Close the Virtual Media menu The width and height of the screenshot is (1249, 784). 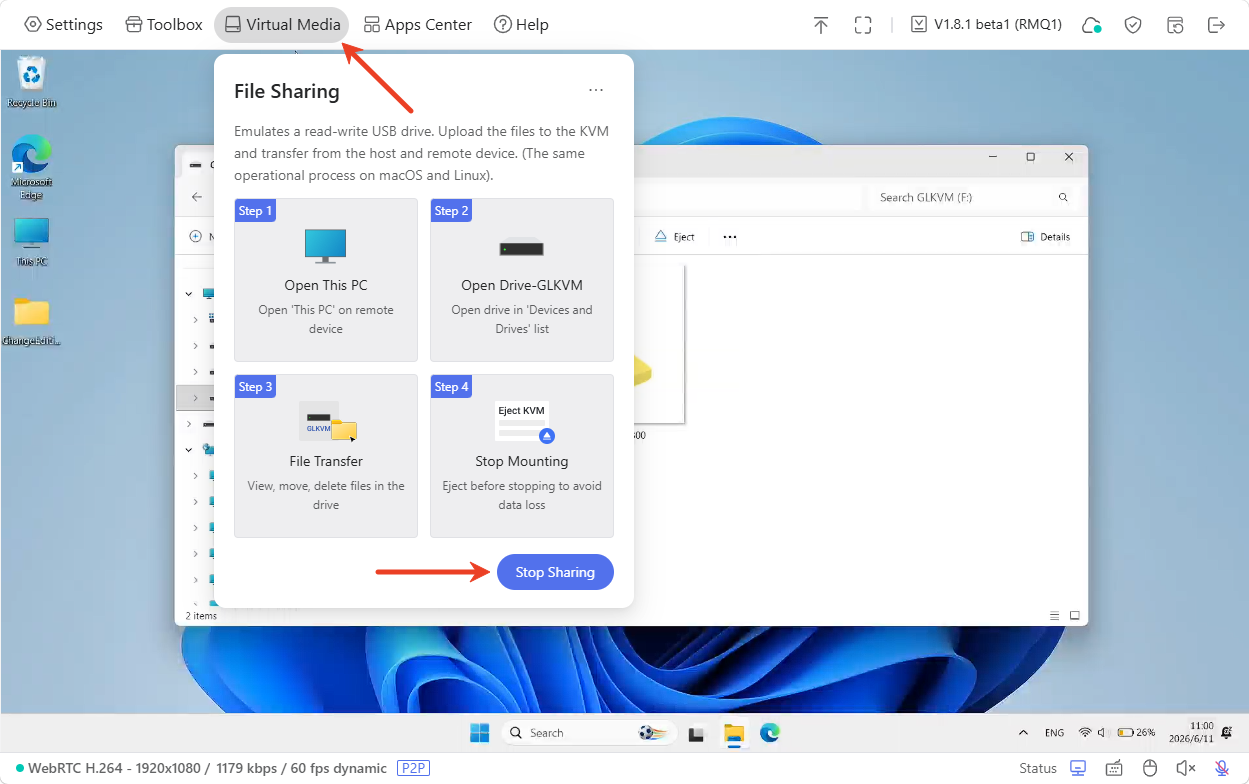(x=281, y=25)
